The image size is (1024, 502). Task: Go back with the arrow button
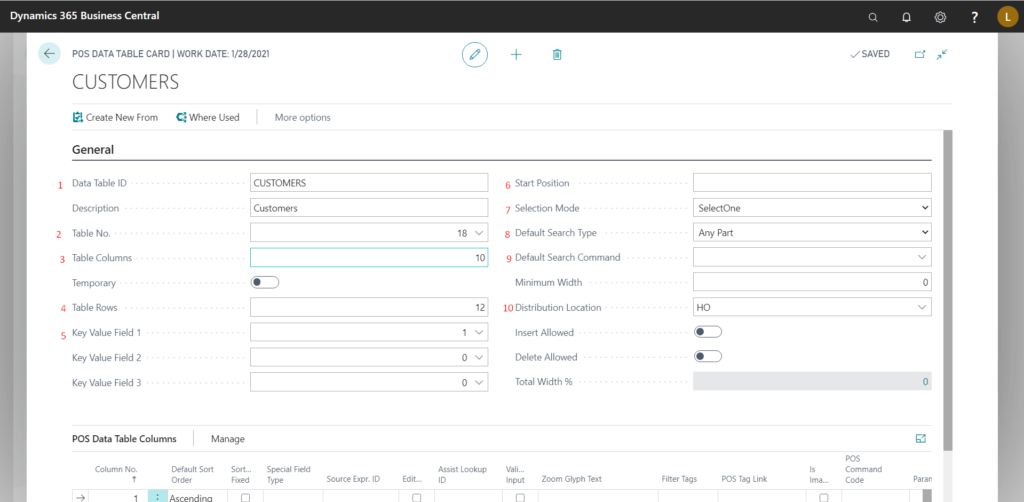[x=49, y=54]
